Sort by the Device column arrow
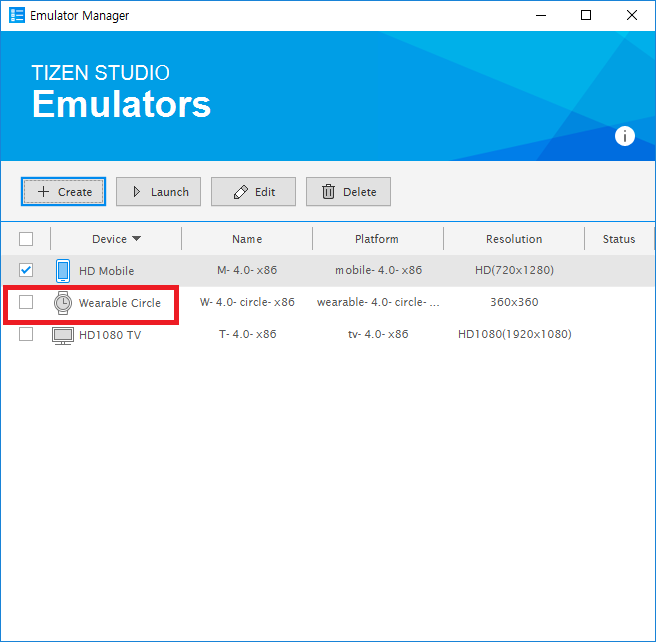 136,239
